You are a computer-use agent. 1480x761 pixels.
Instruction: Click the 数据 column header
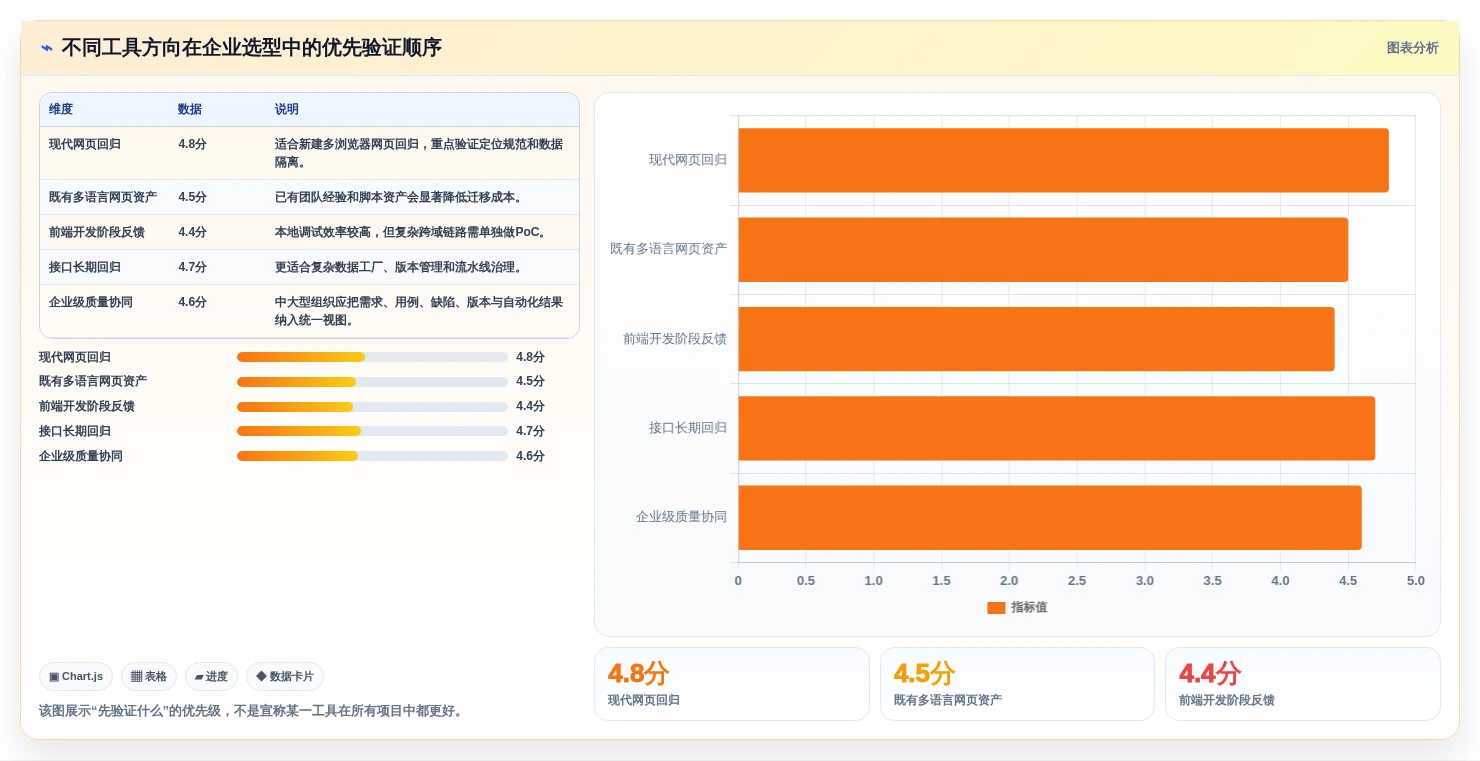tap(190, 110)
